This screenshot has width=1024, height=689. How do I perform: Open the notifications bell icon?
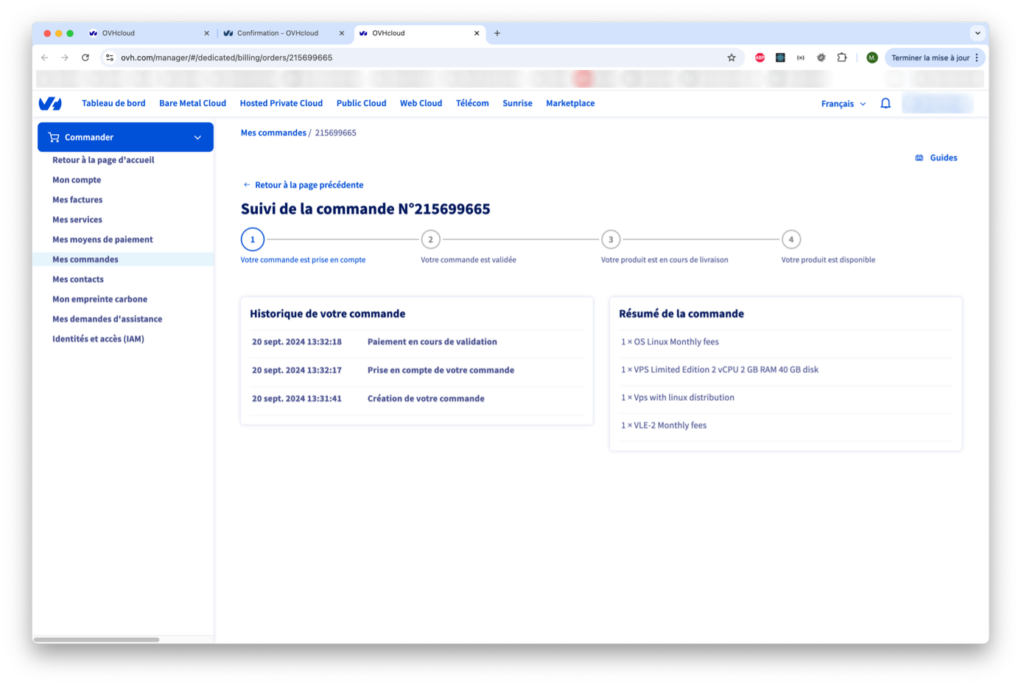(885, 103)
